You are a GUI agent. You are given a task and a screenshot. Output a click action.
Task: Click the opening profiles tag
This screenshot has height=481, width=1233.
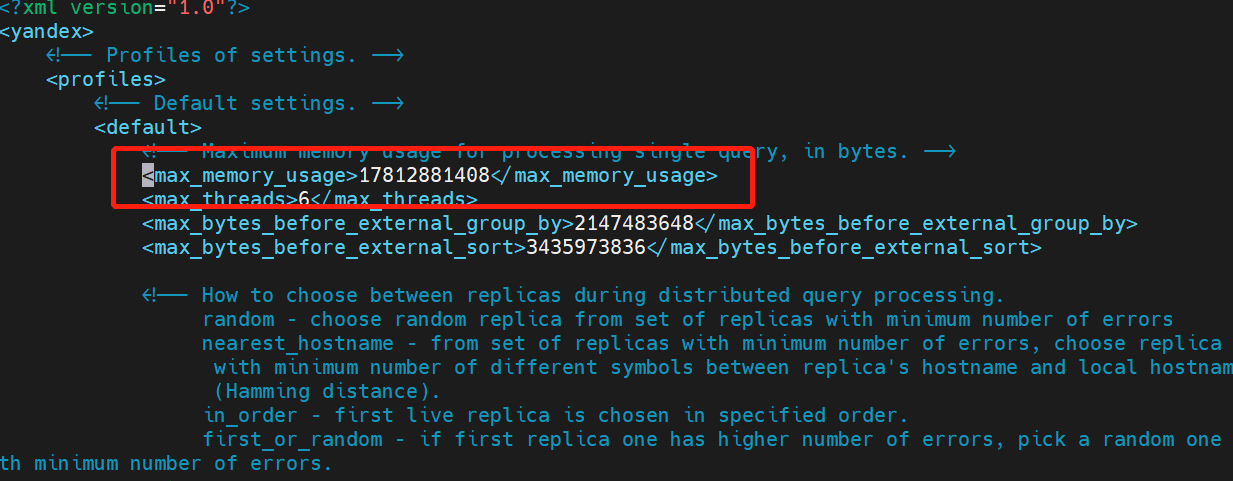click(x=106, y=80)
